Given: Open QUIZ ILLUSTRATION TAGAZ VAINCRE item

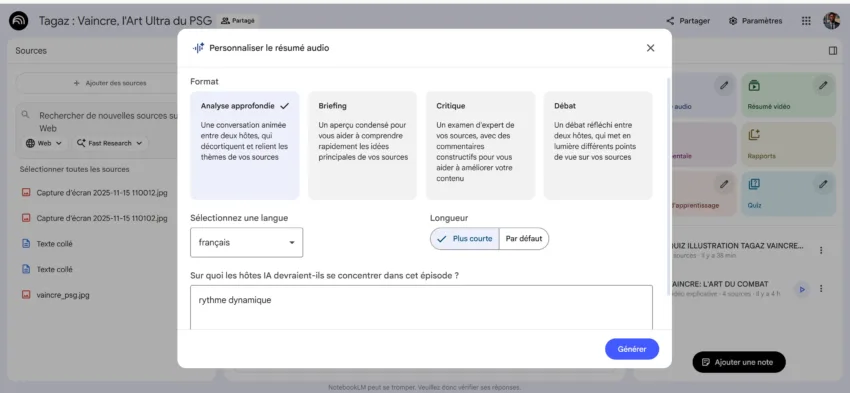Looking at the screenshot, I should click(x=737, y=250).
